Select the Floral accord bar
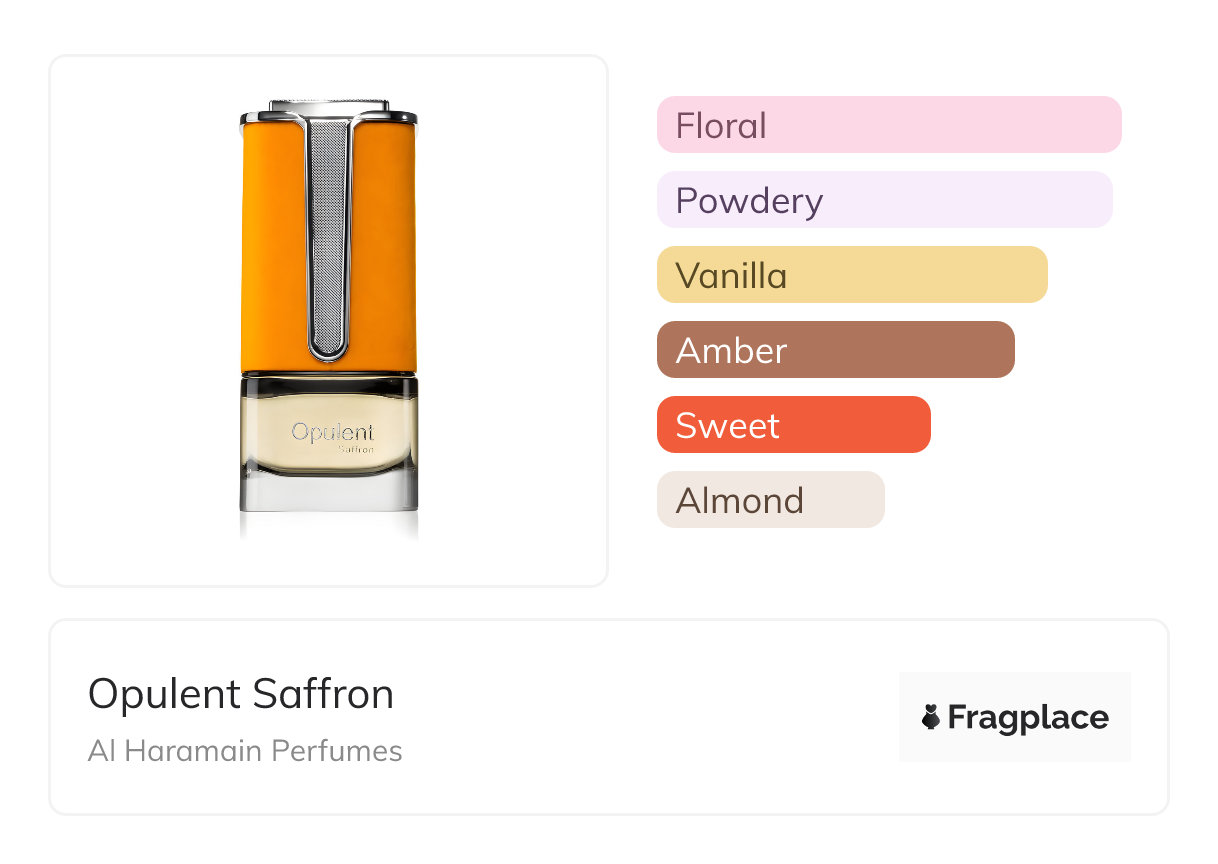 (888, 125)
